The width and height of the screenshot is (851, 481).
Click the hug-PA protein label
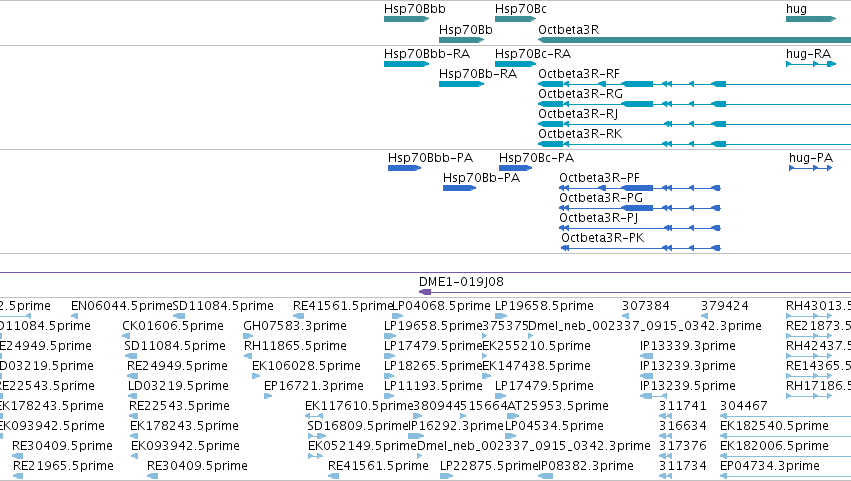tap(811, 158)
